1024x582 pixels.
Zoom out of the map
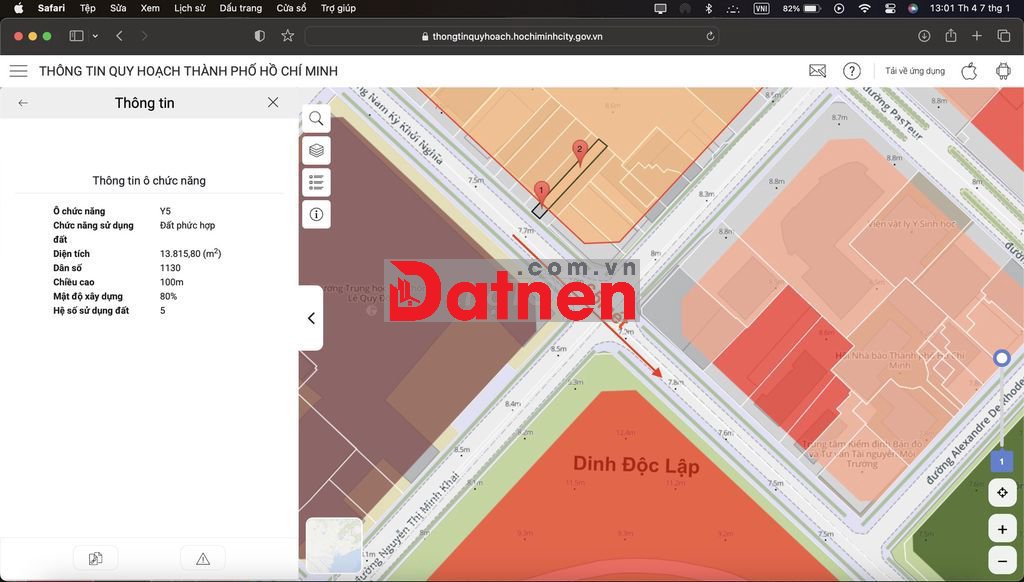tap(1001, 560)
